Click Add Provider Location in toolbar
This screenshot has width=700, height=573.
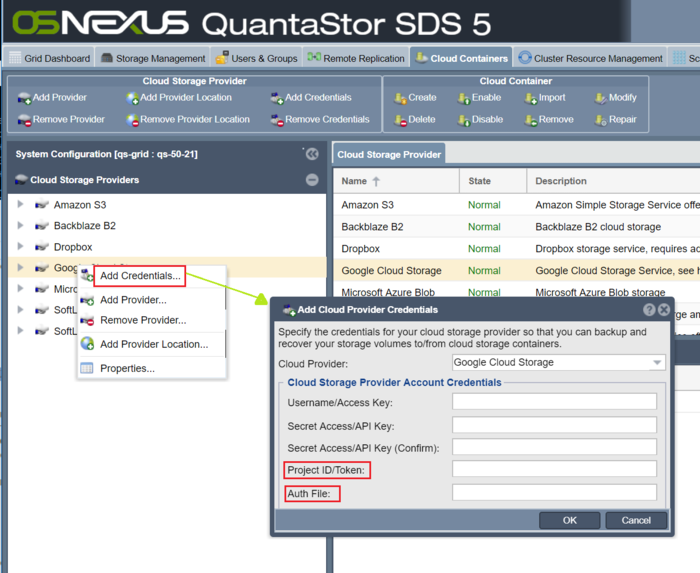(x=178, y=98)
